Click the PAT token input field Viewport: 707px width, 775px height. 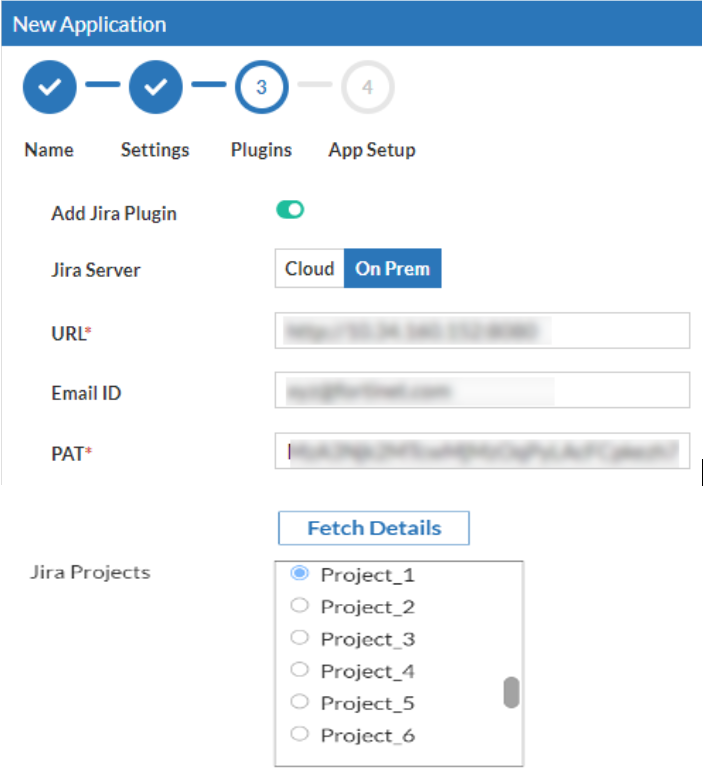[x=482, y=451]
